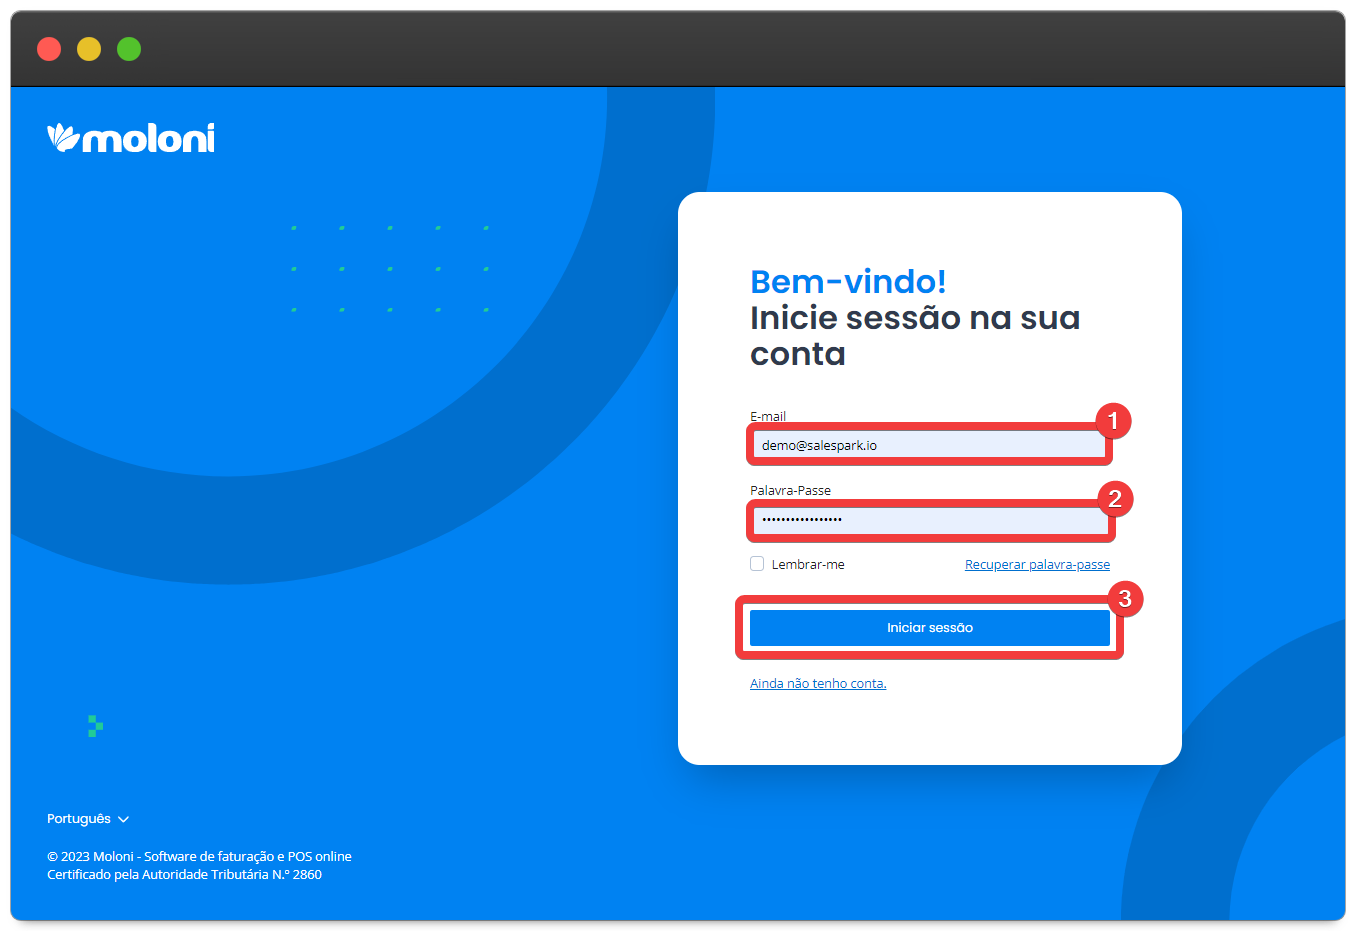
Task: Focus the E-mail input field
Action: tap(929, 445)
